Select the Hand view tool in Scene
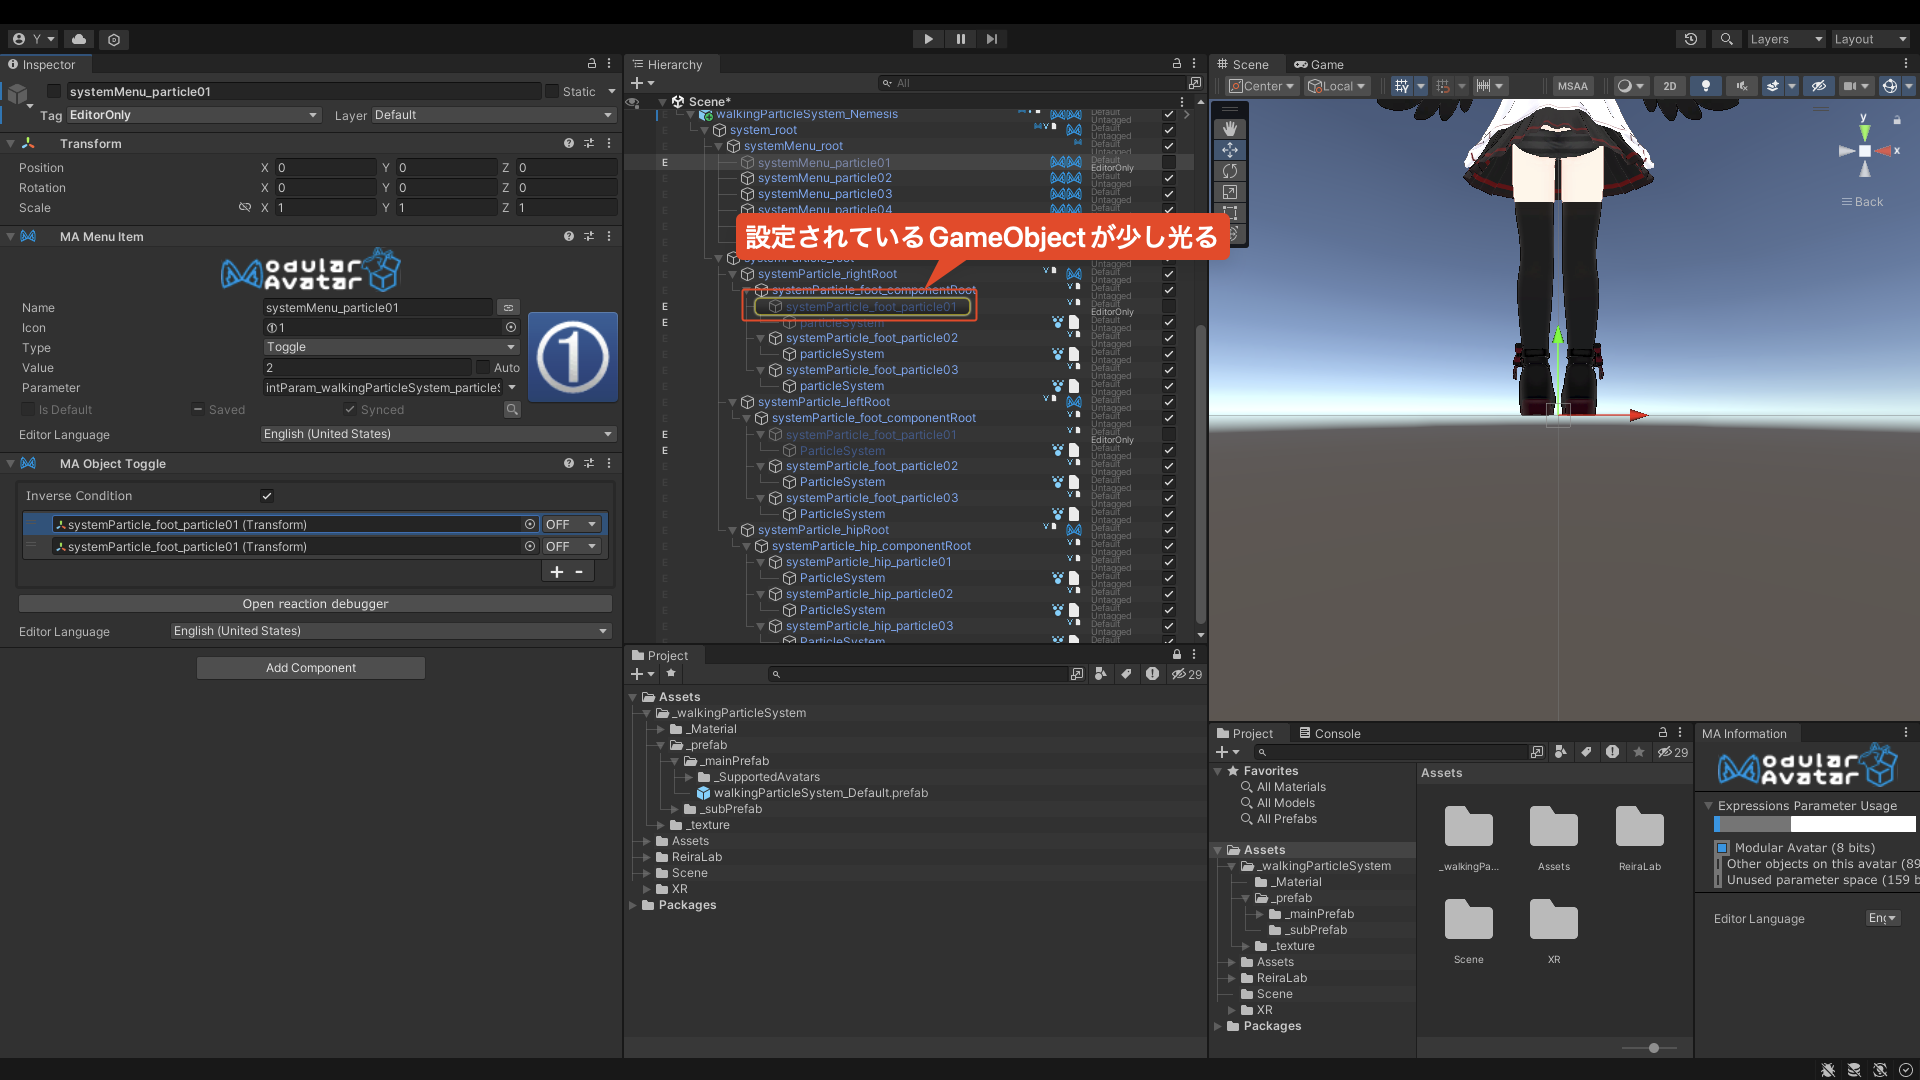This screenshot has width=1920, height=1080. point(1230,128)
